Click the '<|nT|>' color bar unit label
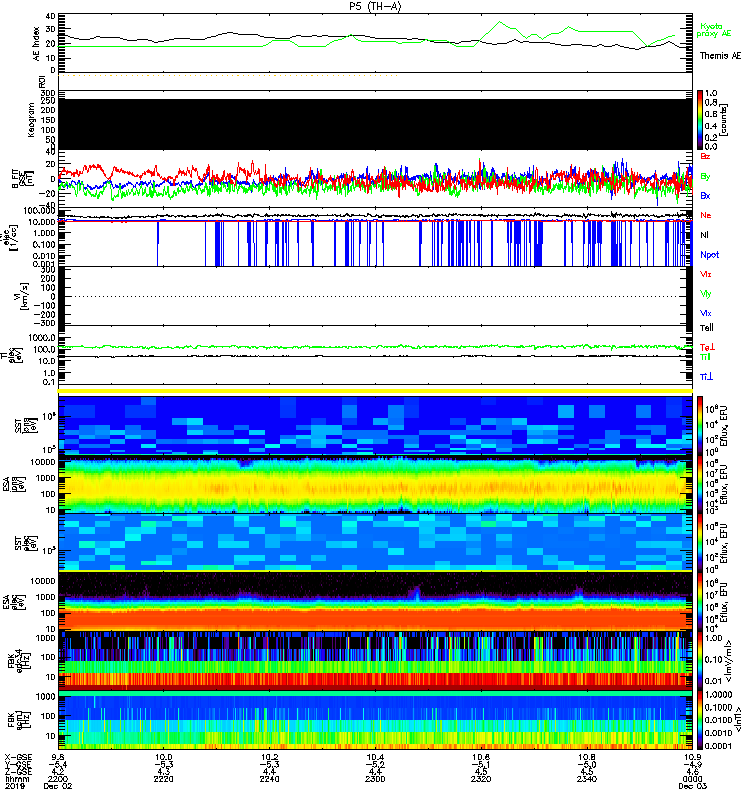The image size is (750, 800). [738, 720]
